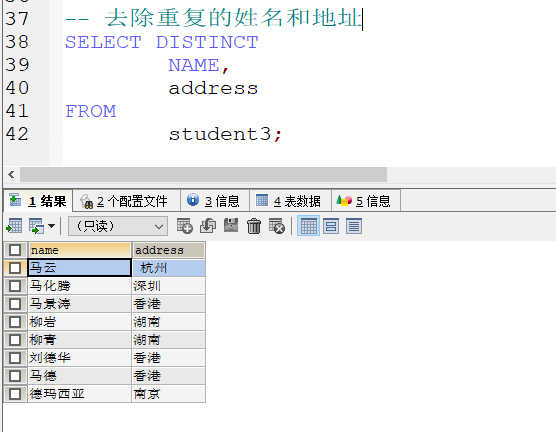Open the 1 结果 tab
The height and width of the screenshot is (432, 556).
(x=38, y=201)
